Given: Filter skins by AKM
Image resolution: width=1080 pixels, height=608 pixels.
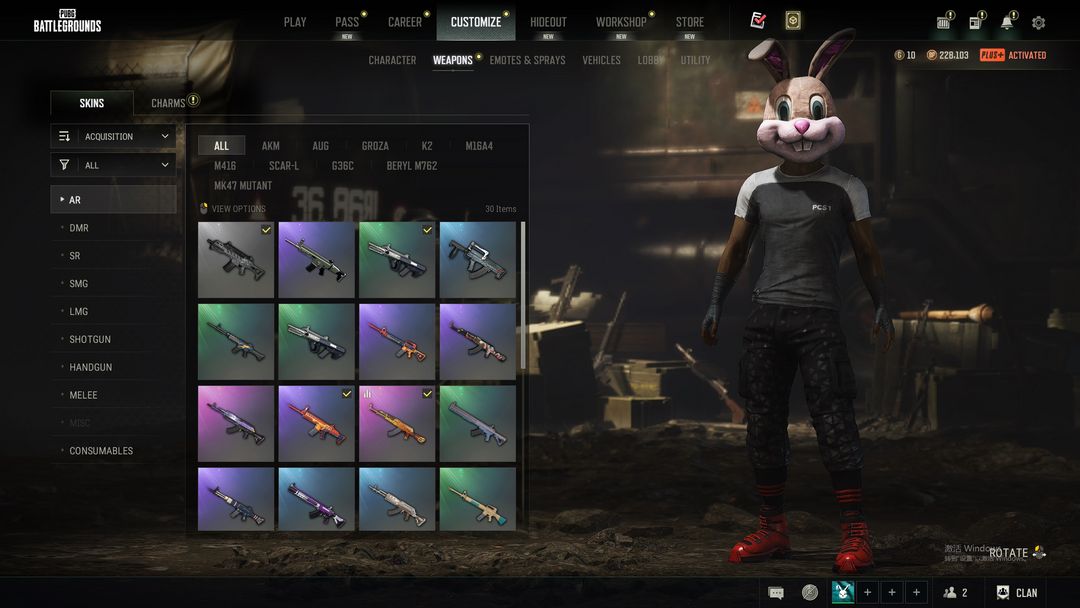Looking at the screenshot, I should click(271, 146).
